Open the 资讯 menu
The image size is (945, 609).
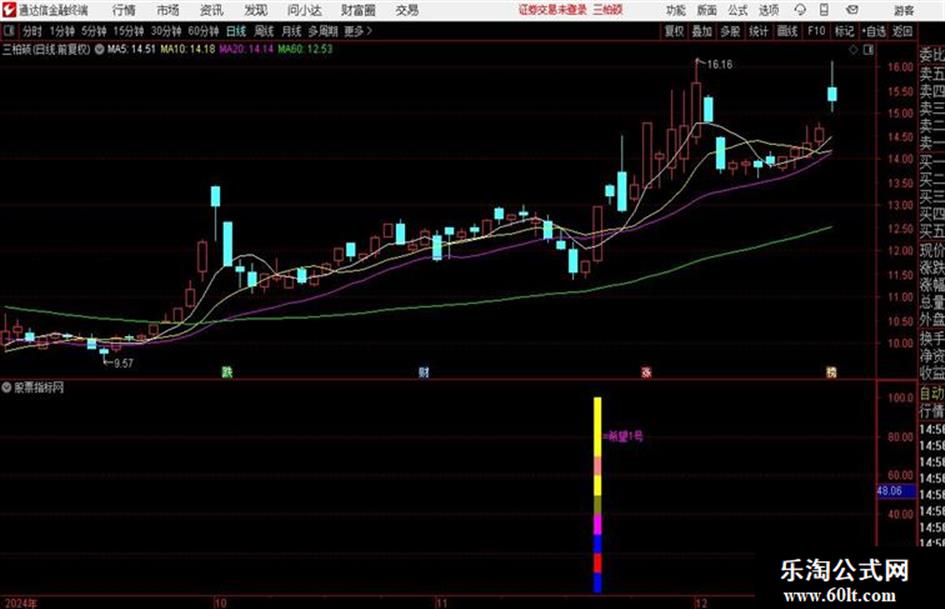212,10
